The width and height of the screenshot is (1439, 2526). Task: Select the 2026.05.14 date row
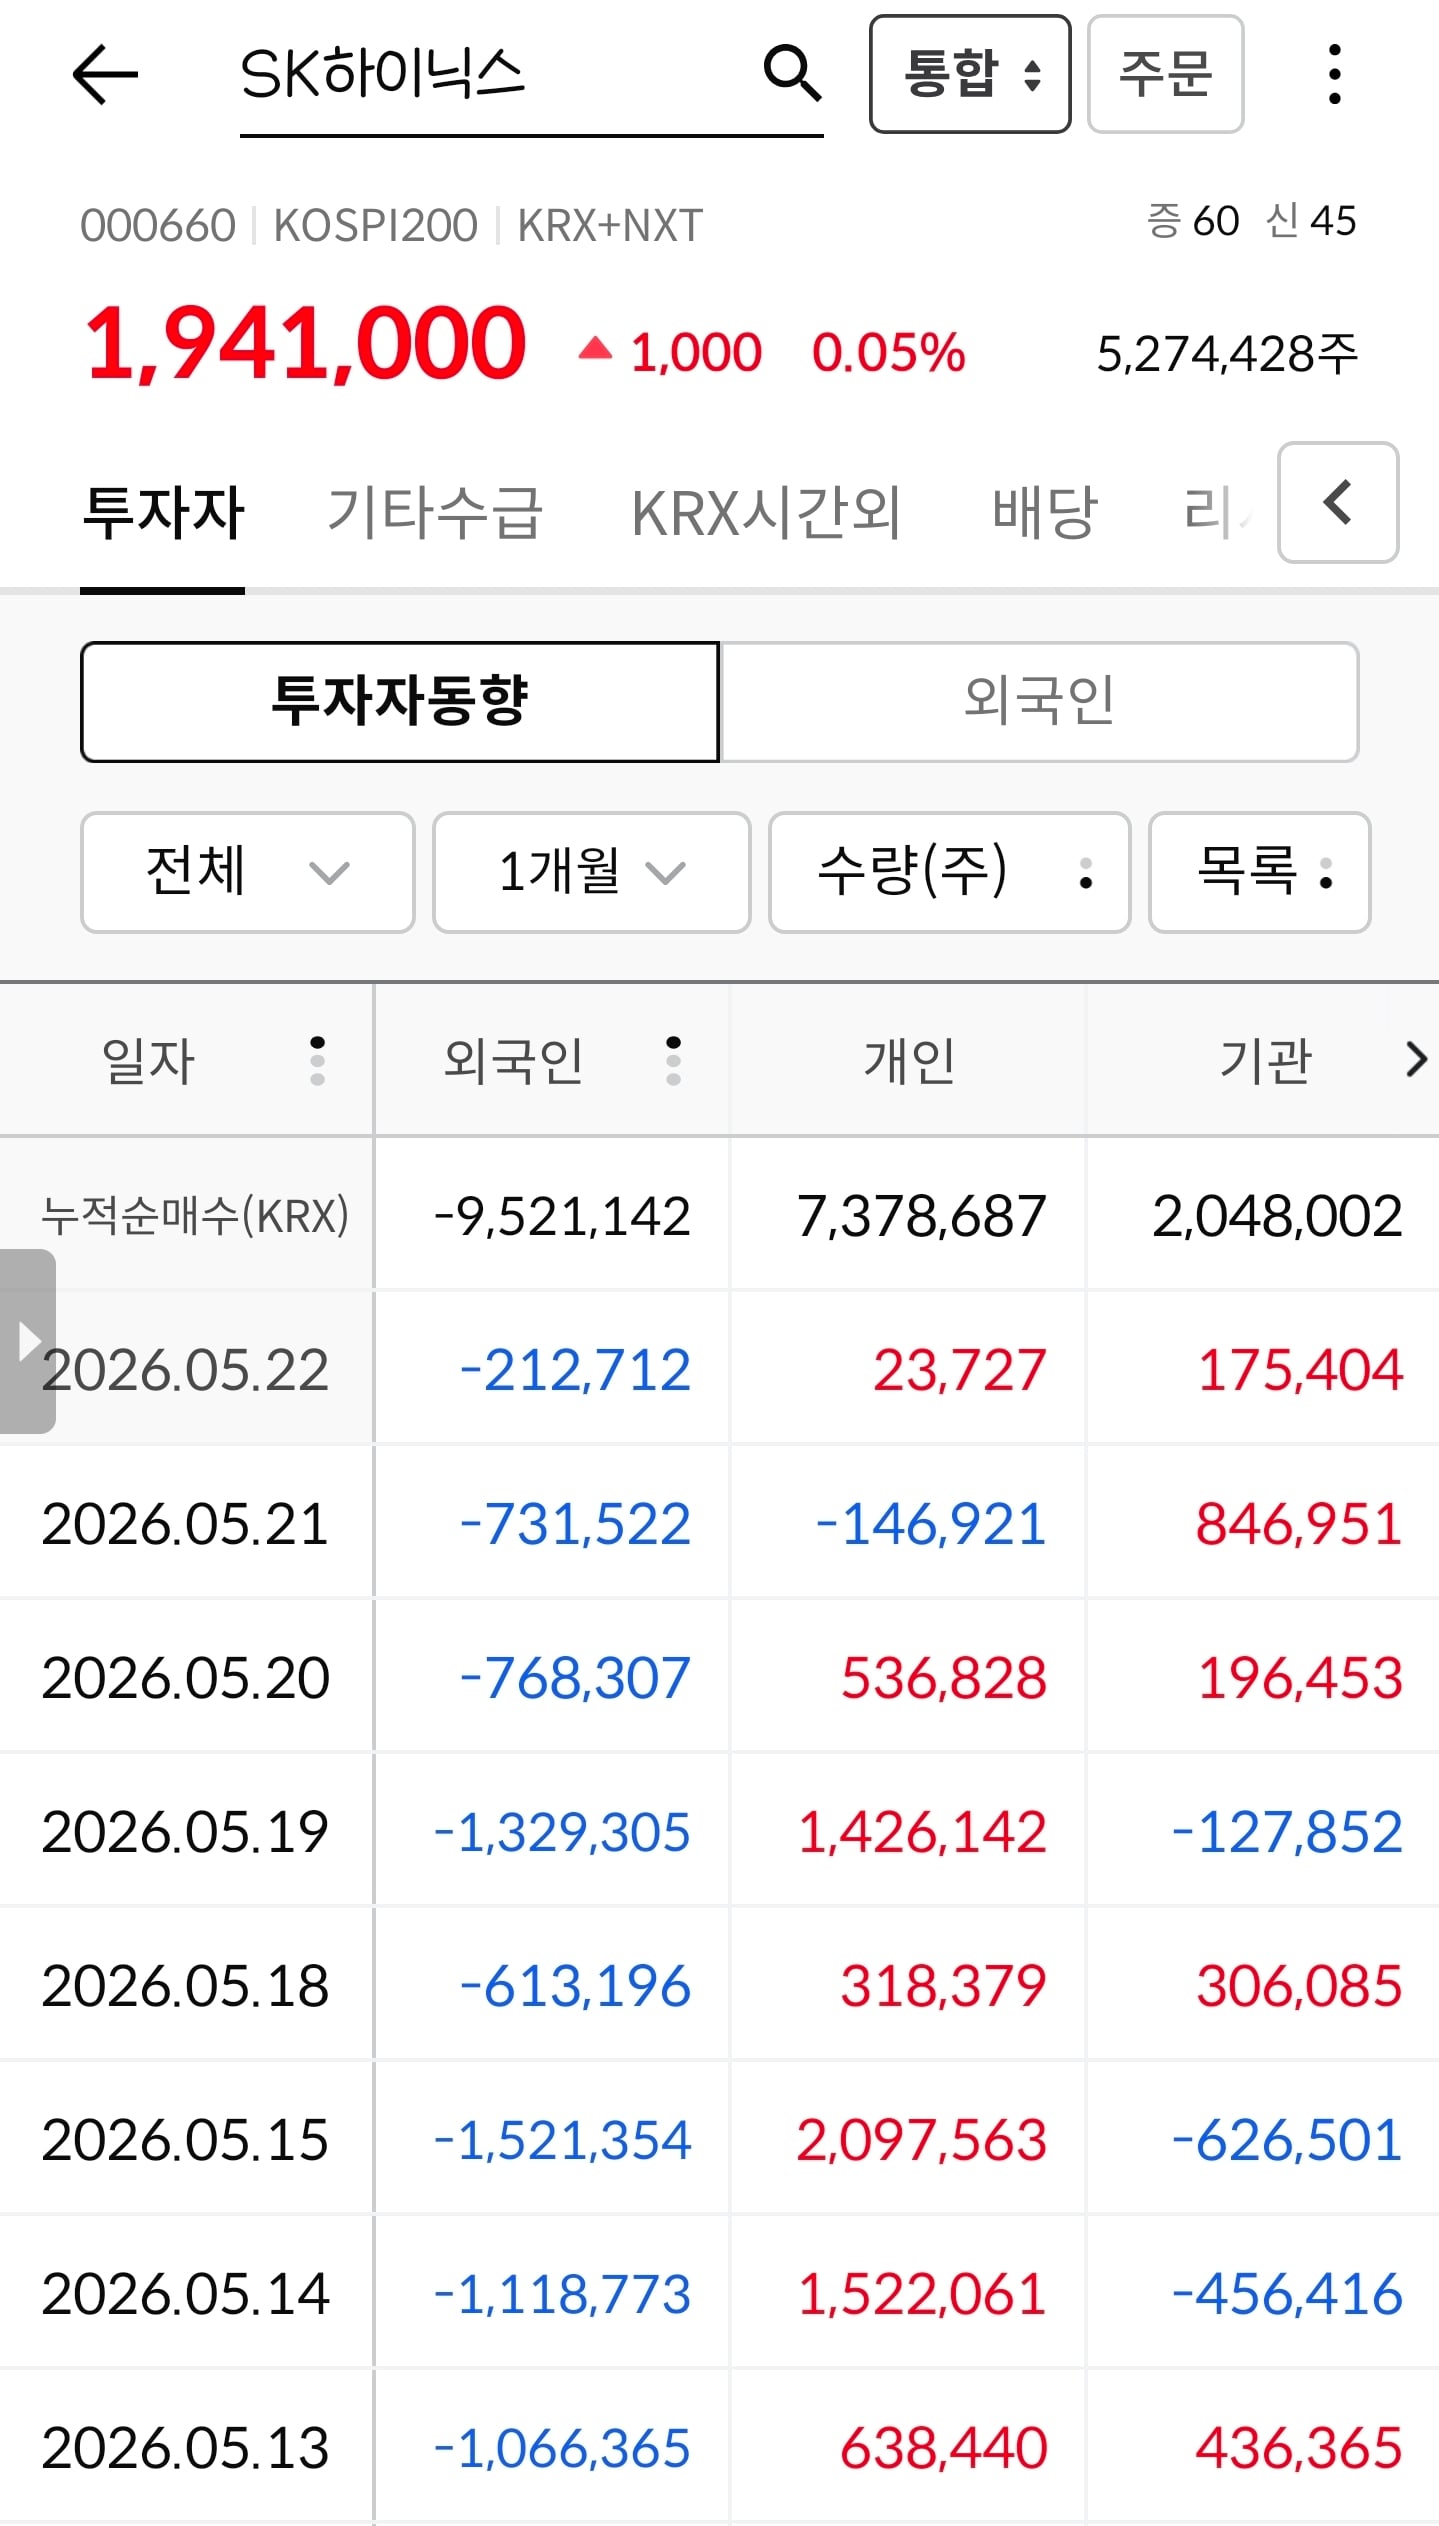pyautogui.click(x=185, y=2294)
